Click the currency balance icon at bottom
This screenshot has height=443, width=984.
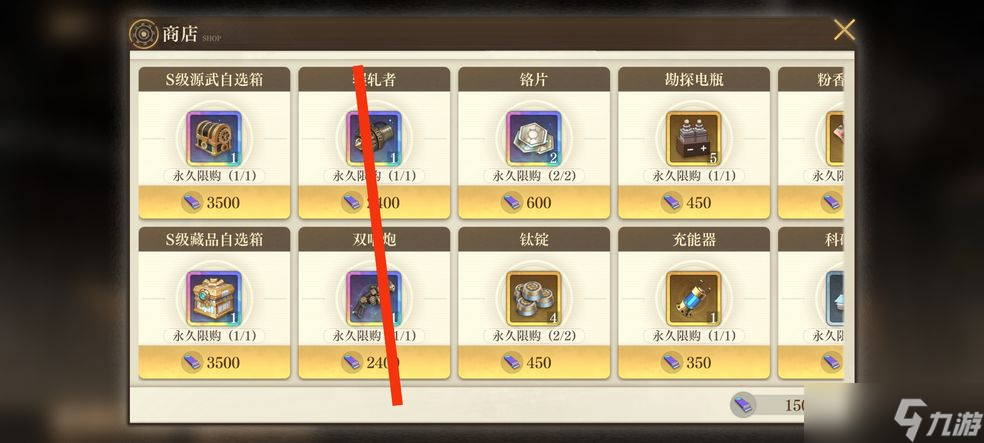coord(743,405)
